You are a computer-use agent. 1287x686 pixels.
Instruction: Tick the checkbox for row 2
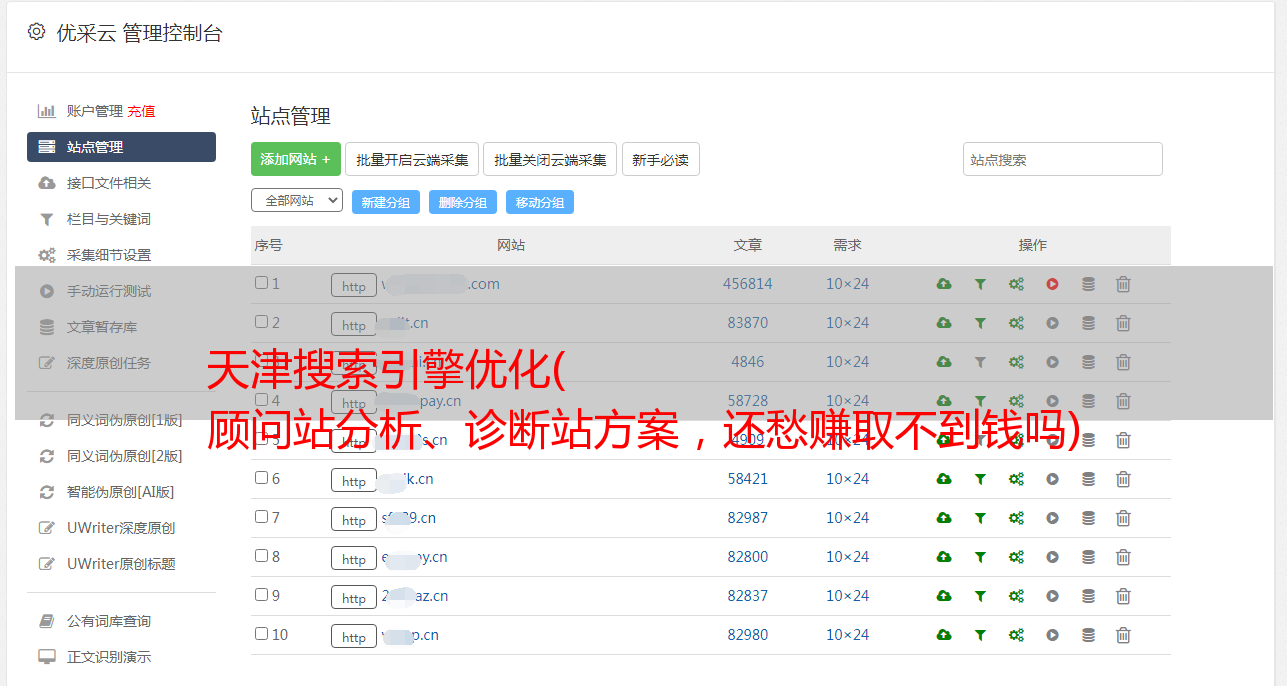click(x=261, y=322)
